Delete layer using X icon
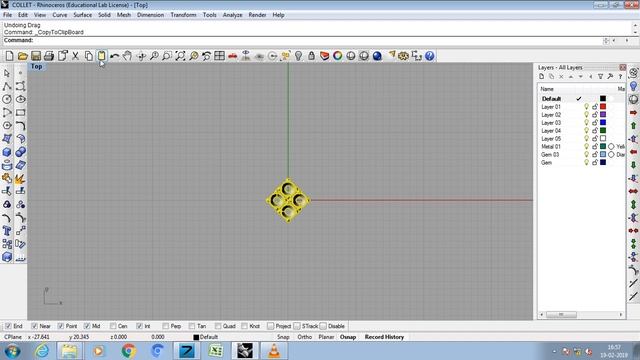The height and width of the screenshot is (360, 640). [561, 77]
